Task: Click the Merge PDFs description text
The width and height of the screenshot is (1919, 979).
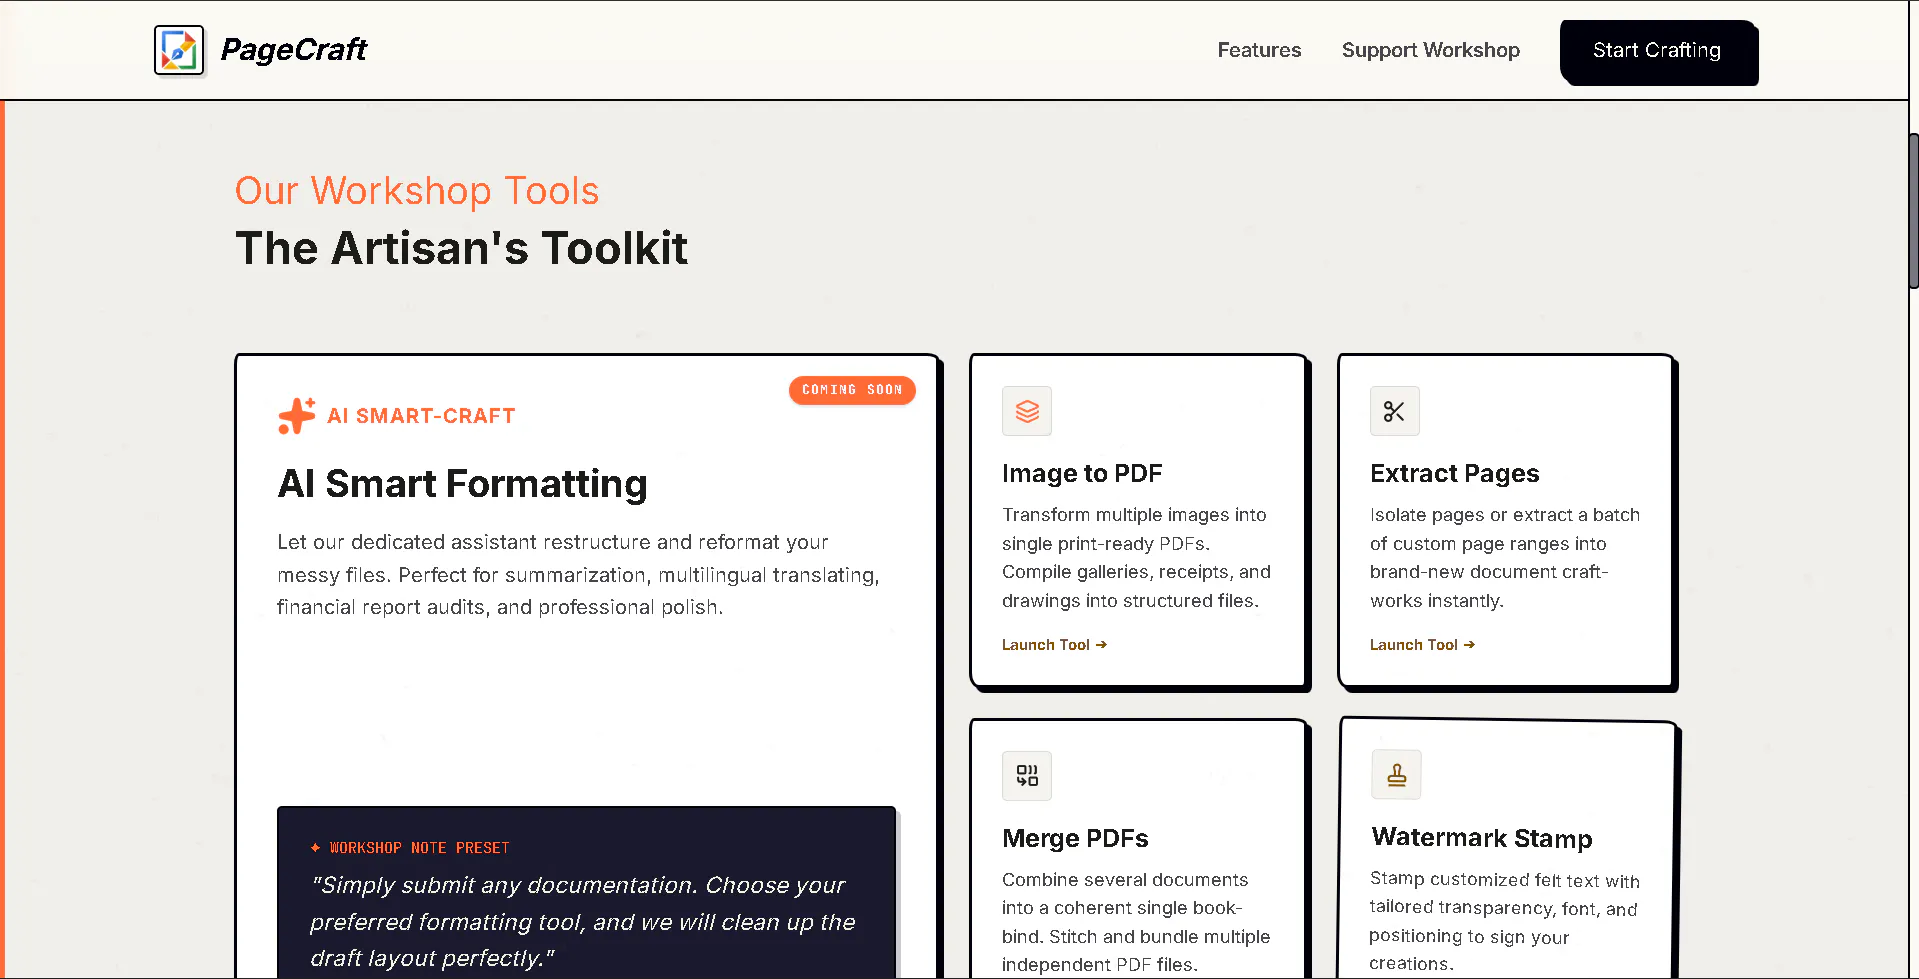Action: click(x=1137, y=922)
